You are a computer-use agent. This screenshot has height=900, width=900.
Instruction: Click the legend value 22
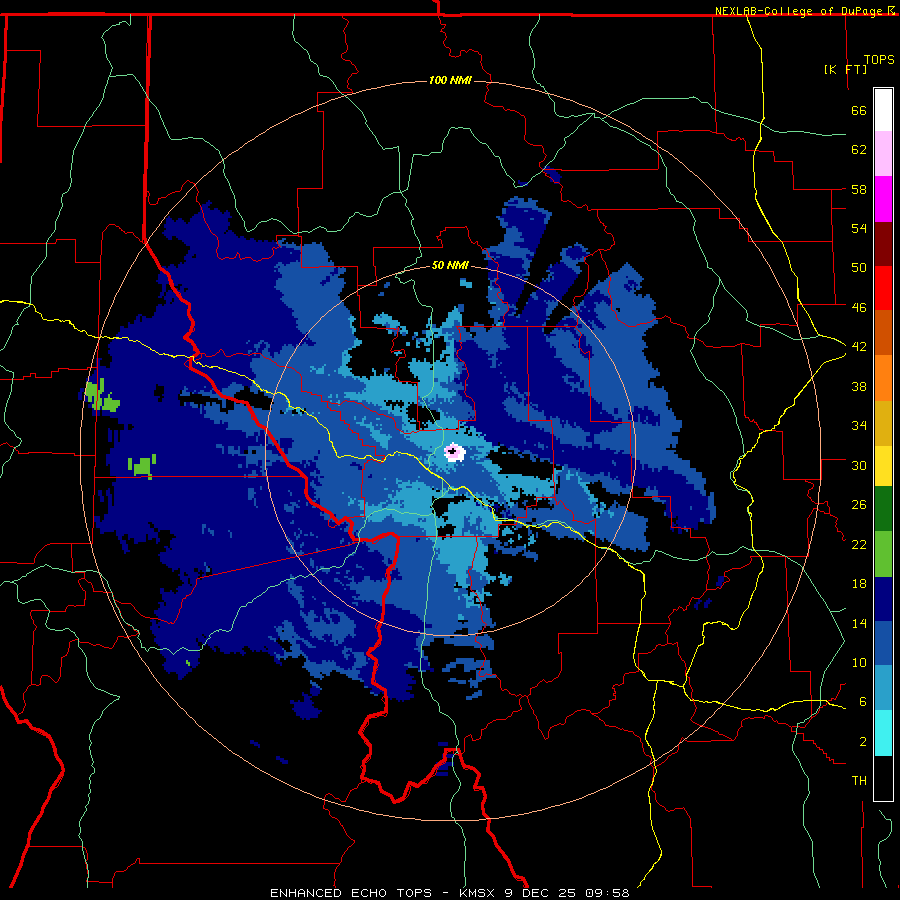pyautogui.click(x=859, y=544)
